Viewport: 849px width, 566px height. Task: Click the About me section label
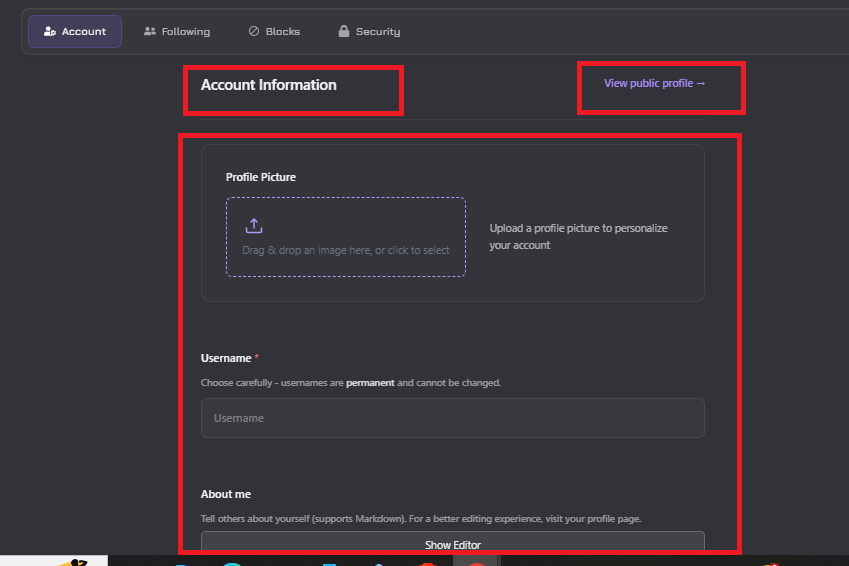[226, 494]
